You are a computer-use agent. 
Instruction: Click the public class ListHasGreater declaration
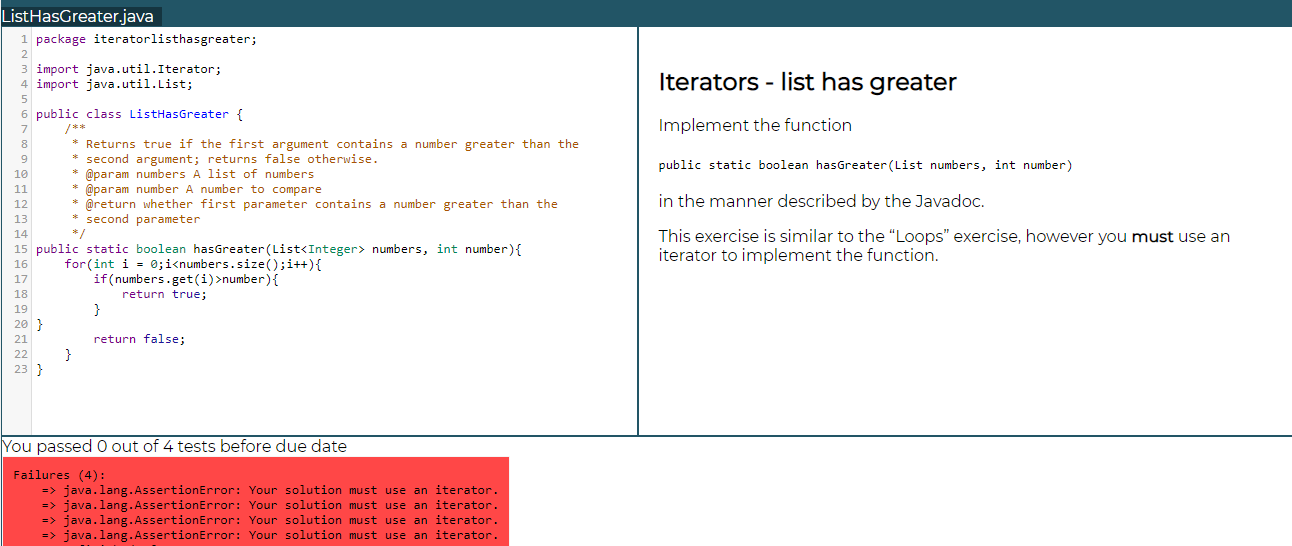coord(140,114)
